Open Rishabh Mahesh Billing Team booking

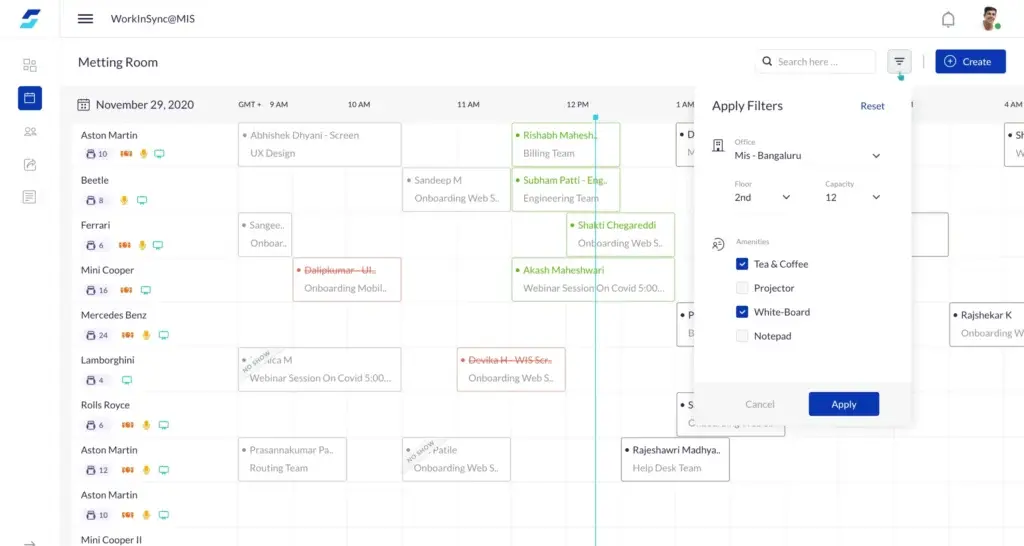[566, 144]
